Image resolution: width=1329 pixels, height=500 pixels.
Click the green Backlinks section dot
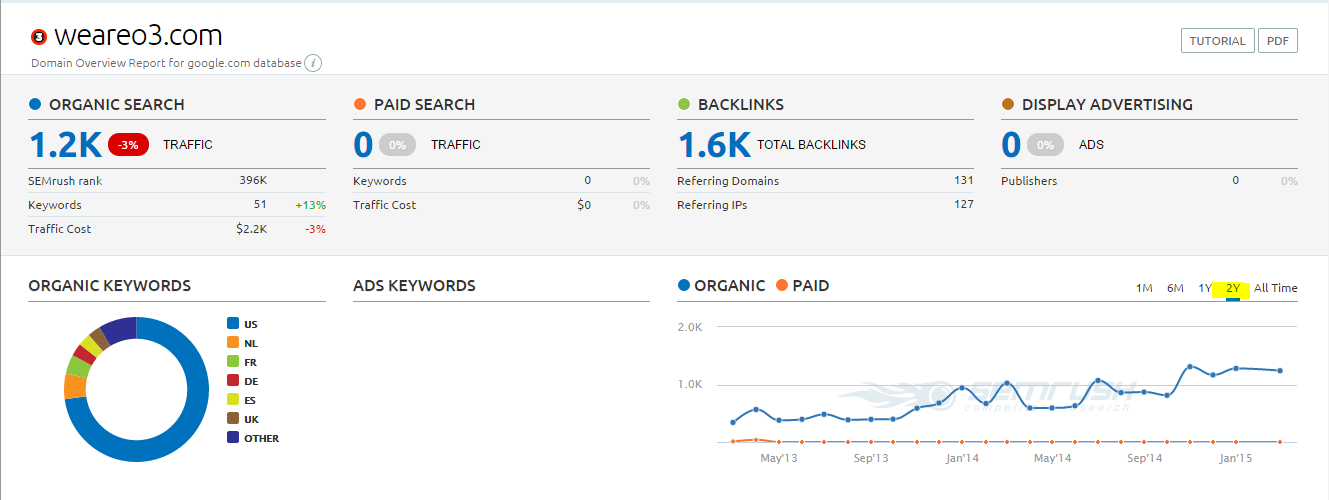[x=684, y=104]
